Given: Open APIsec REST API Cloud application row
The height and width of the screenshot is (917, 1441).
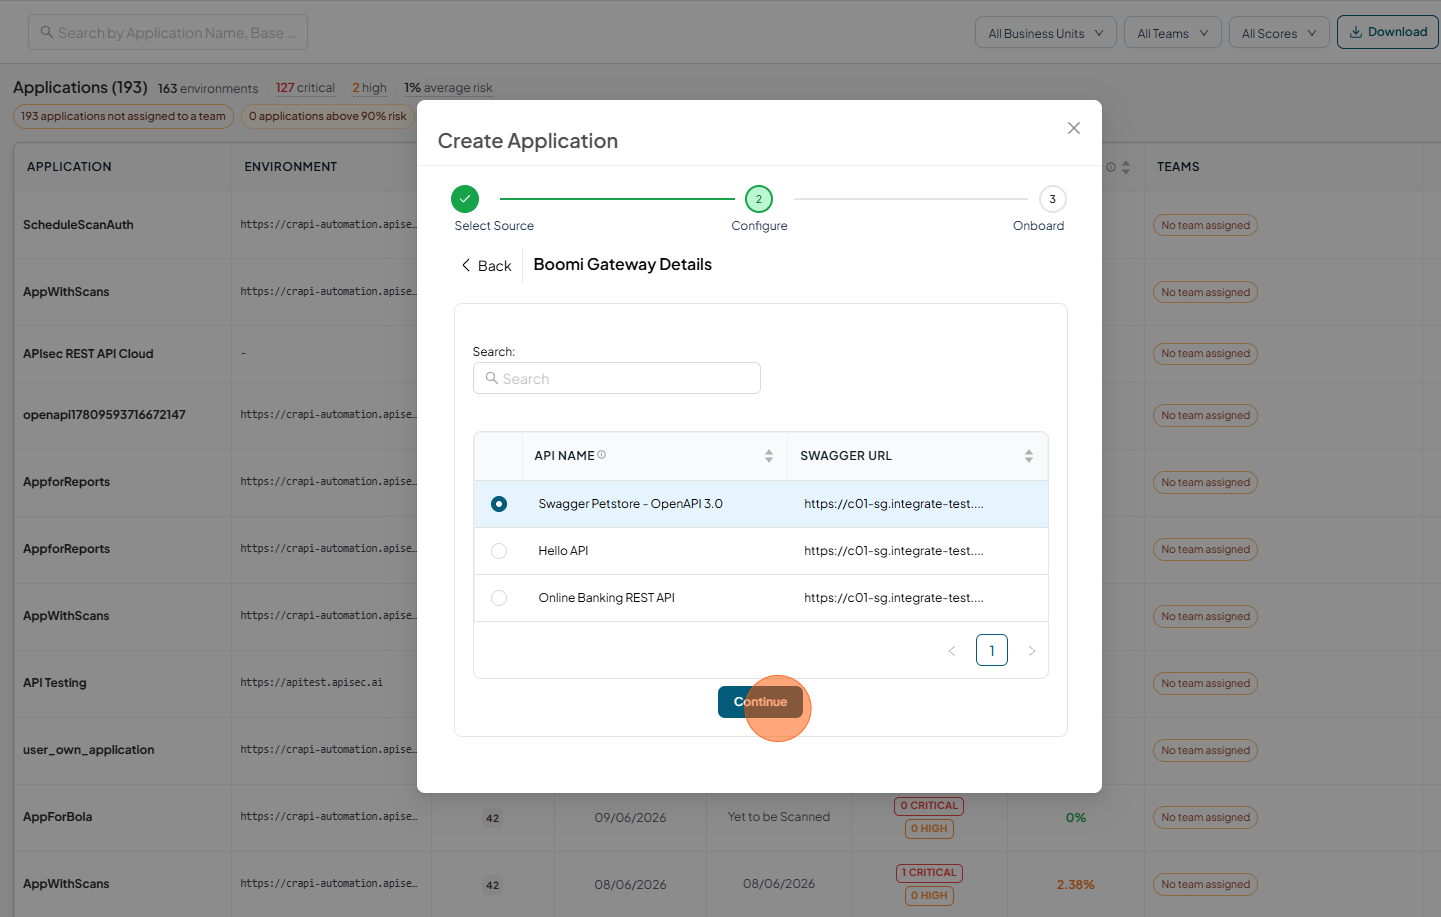Looking at the screenshot, I should [88, 354].
